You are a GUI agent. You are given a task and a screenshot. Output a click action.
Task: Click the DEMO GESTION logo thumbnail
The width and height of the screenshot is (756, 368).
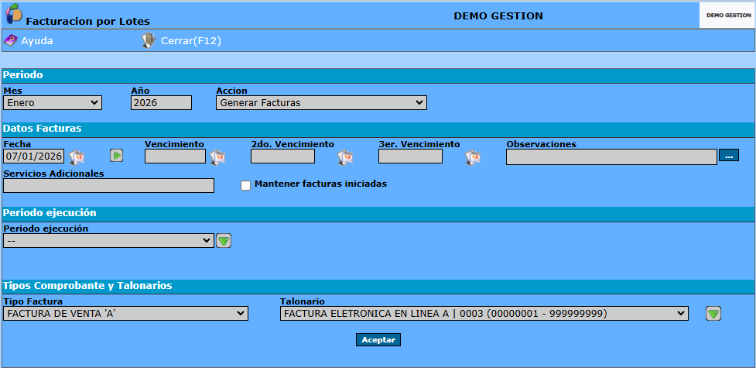coord(728,15)
